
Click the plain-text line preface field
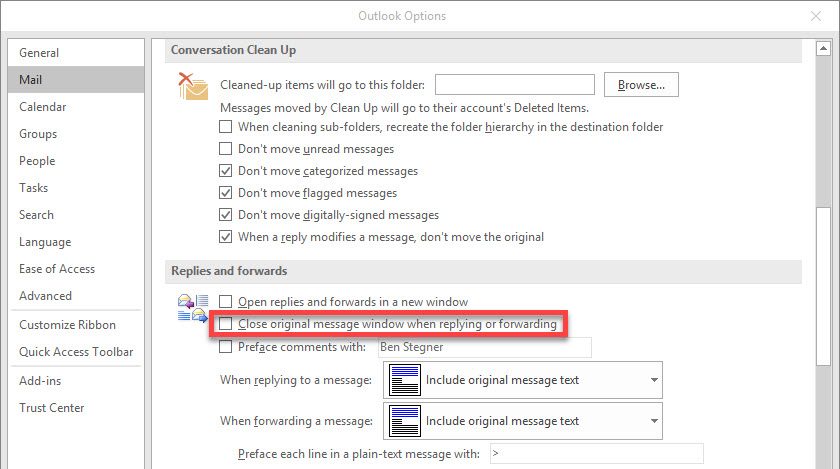click(x=596, y=453)
